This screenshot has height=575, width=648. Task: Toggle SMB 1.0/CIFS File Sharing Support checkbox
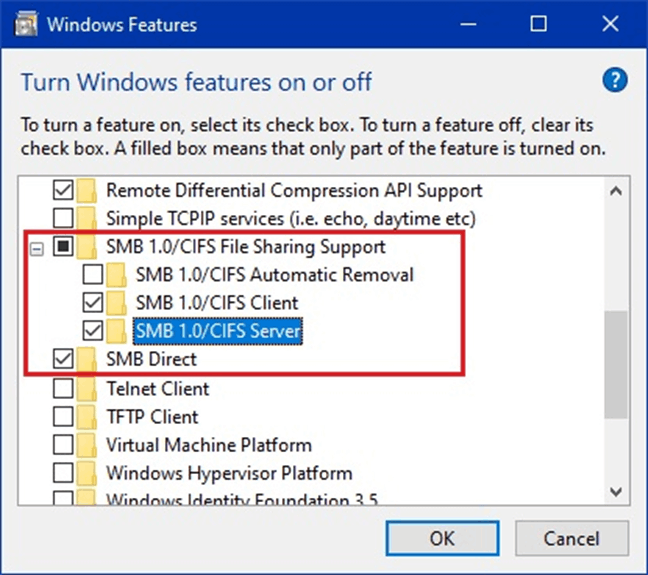click(x=63, y=246)
